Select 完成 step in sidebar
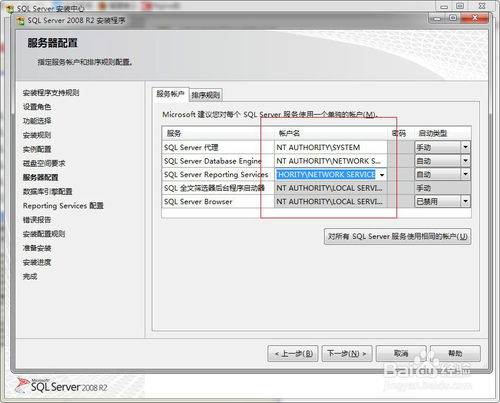Viewport: 500px width, 403px height. tap(30, 276)
